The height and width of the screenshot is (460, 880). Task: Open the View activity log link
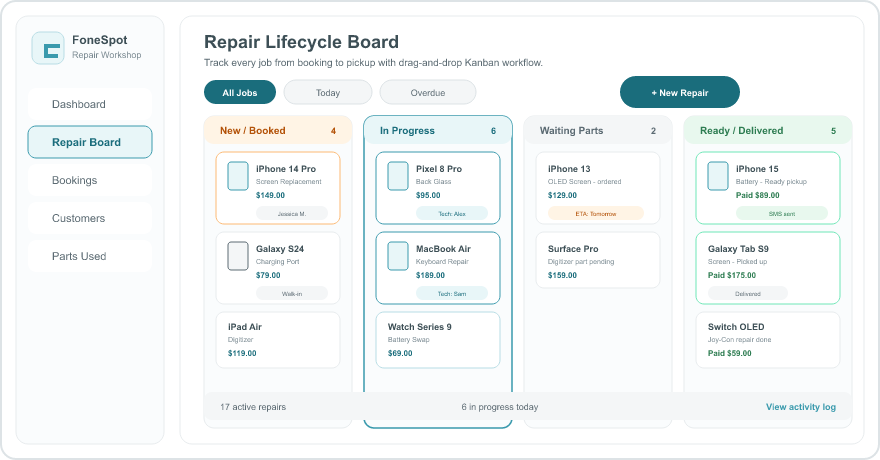(x=801, y=407)
